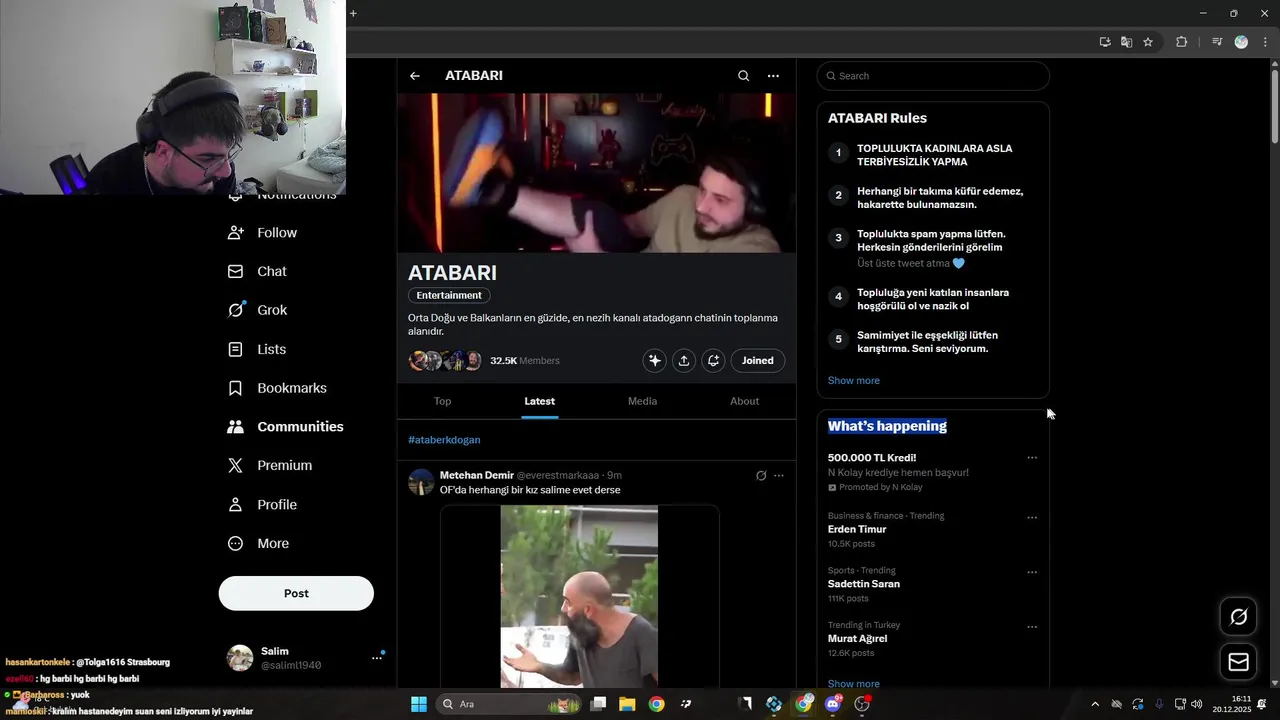The image size is (1280, 720).
Task: Open Grok in the sidebar
Action: 258,310
